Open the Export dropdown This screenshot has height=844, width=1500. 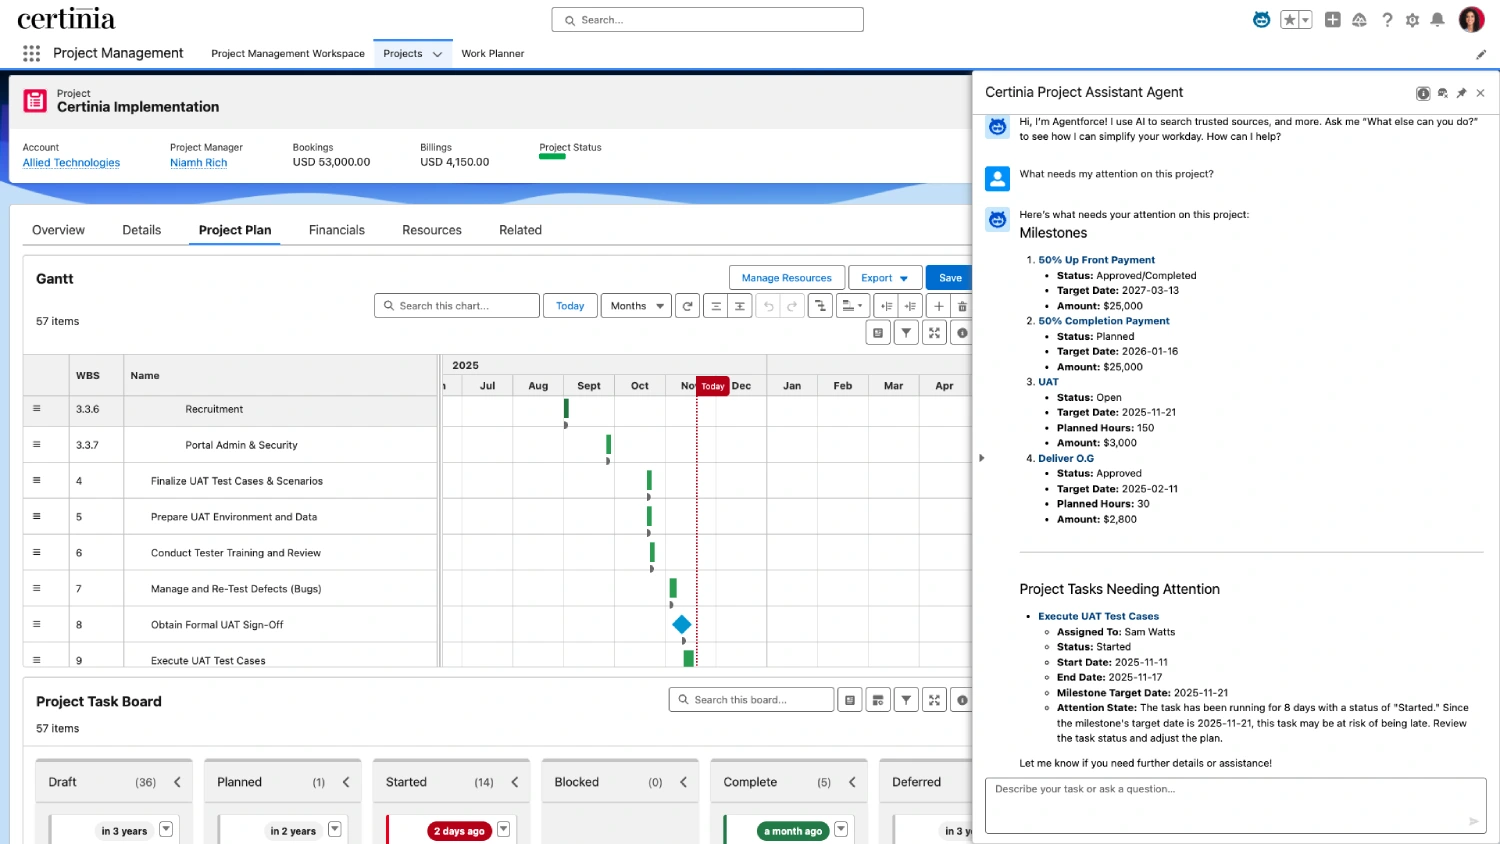tap(884, 277)
